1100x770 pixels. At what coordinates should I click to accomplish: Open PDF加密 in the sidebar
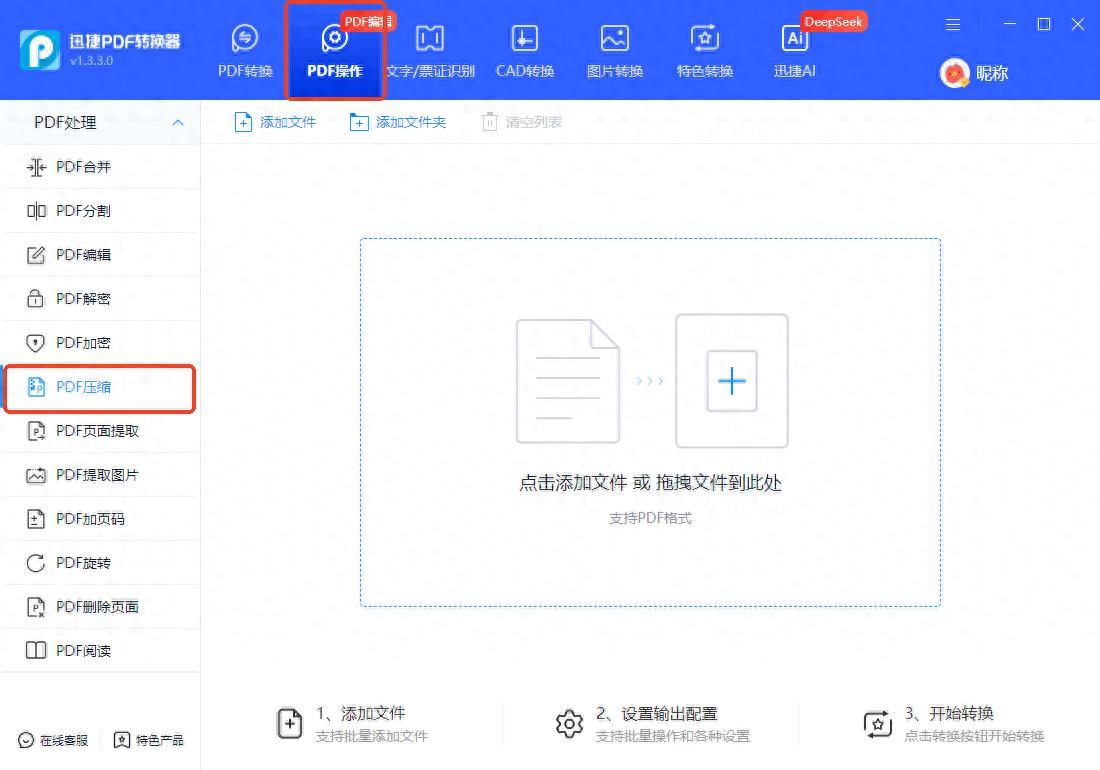pos(83,343)
